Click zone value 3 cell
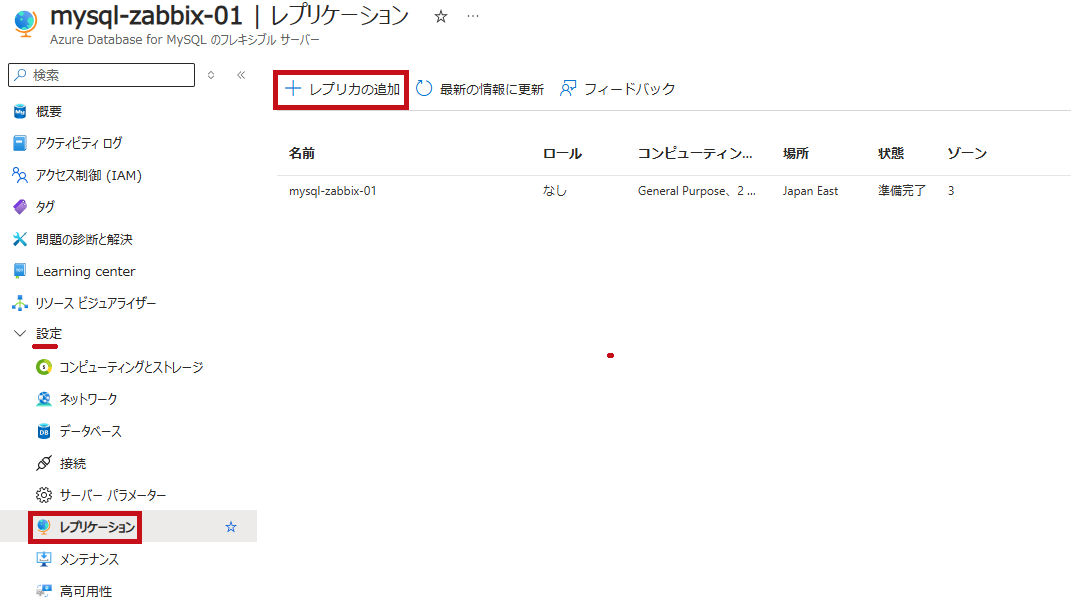Image resolution: width=1071 pixels, height=605 pixels. (x=951, y=191)
